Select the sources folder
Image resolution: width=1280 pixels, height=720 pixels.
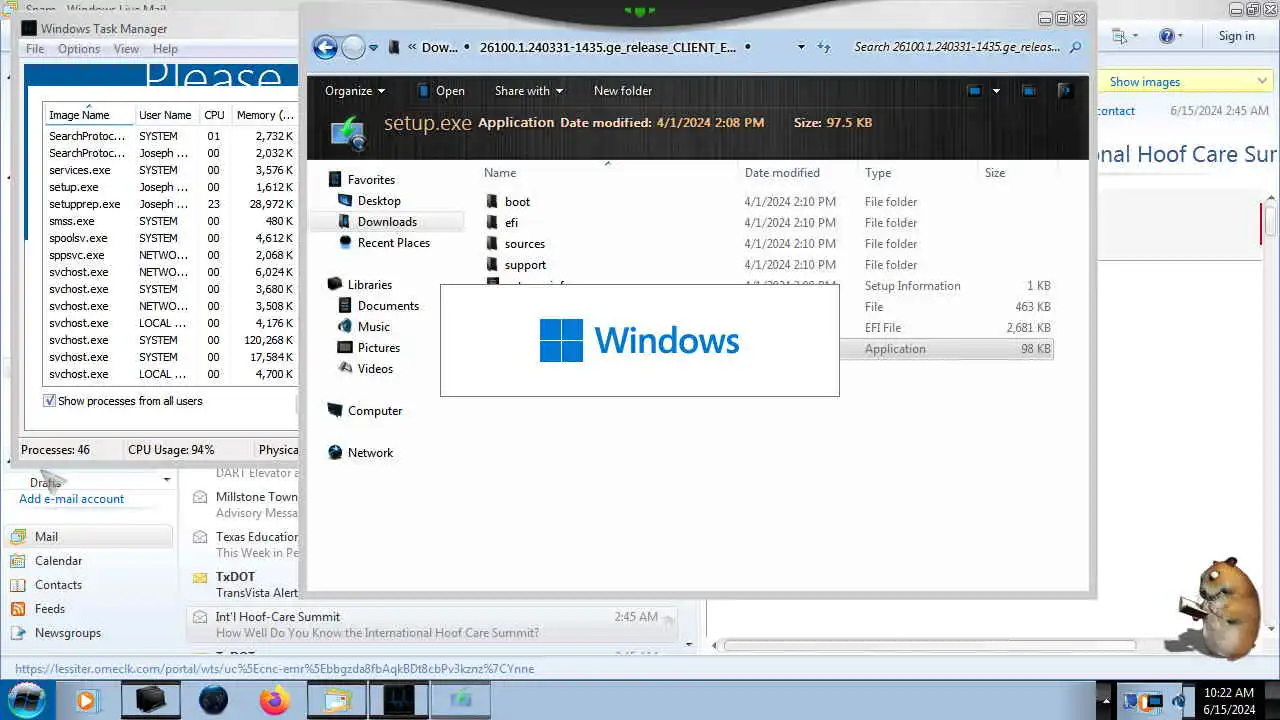point(525,244)
